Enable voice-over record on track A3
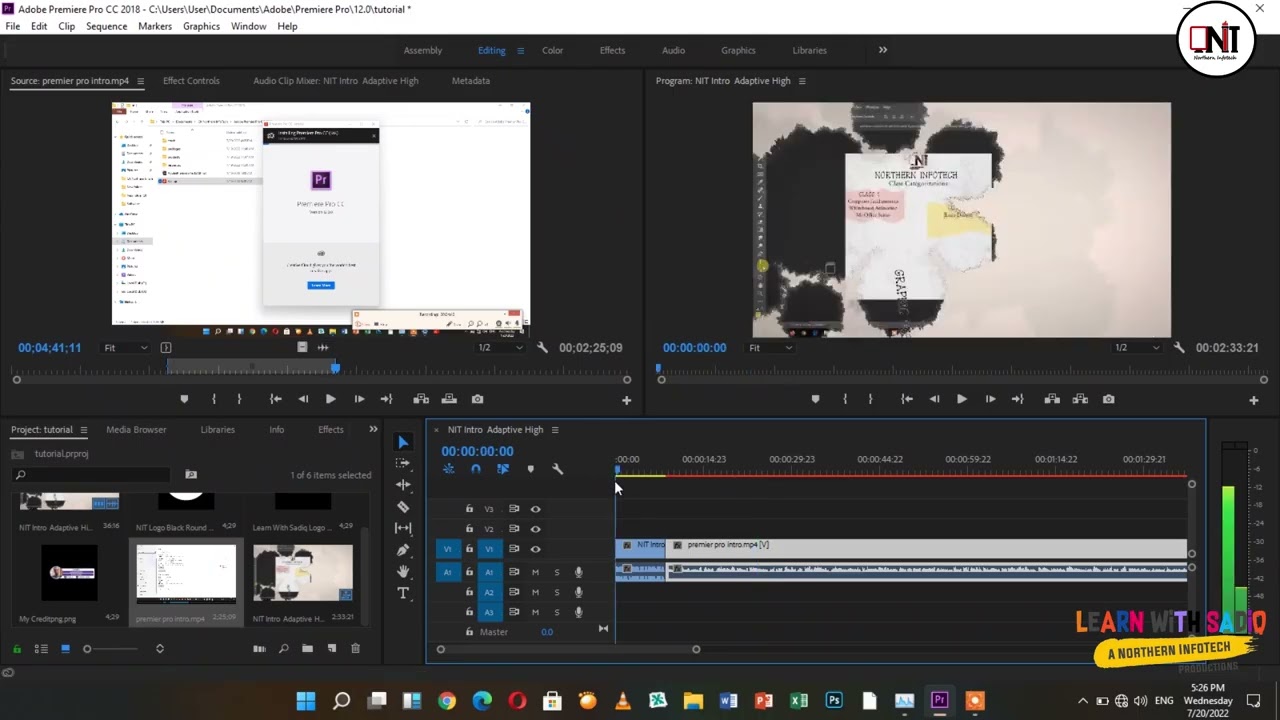This screenshot has height=720, width=1280. click(x=578, y=612)
